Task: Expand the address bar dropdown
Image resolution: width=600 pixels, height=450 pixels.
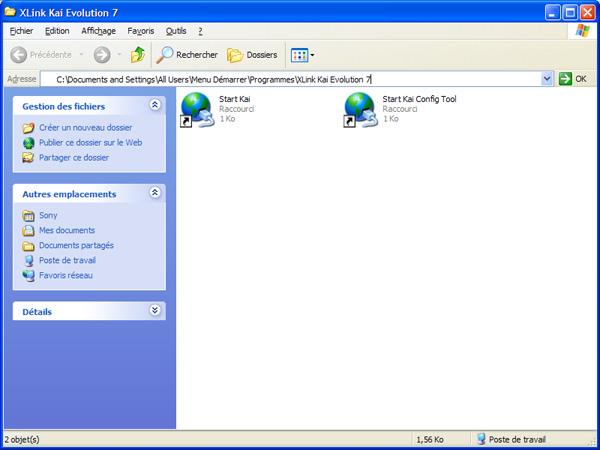Action: pos(547,79)
